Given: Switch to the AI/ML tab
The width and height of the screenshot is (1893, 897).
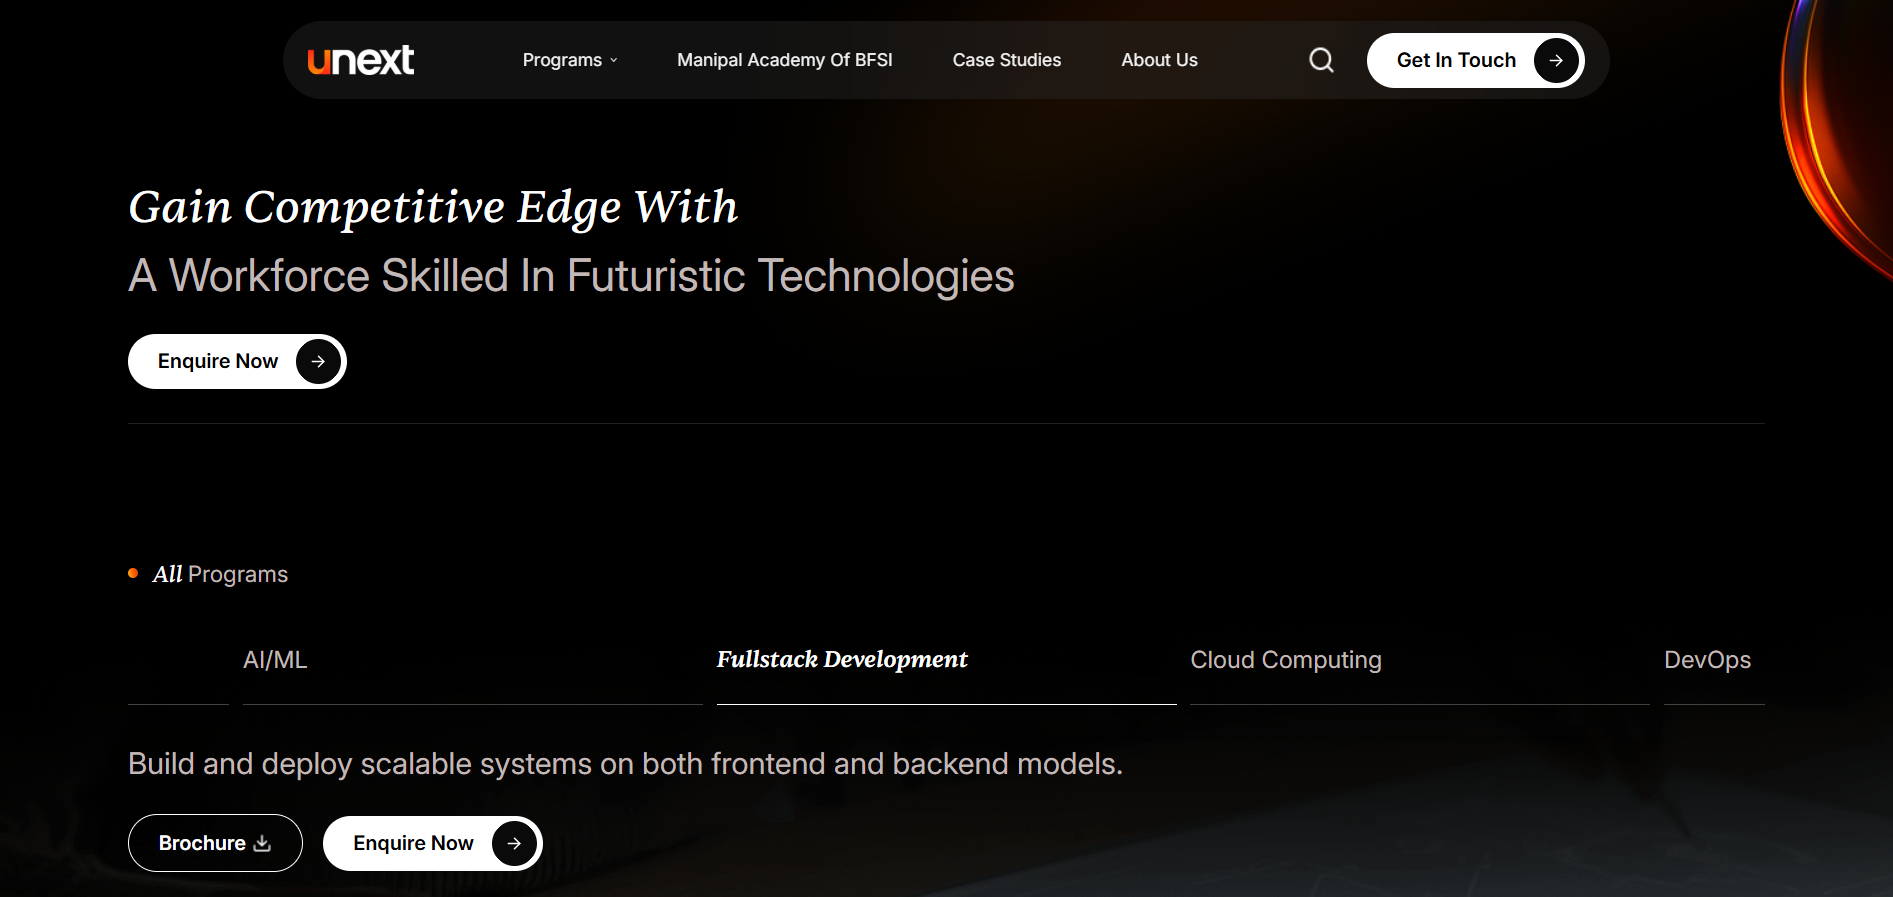Looking at the screenshot, I should point(275,660).
